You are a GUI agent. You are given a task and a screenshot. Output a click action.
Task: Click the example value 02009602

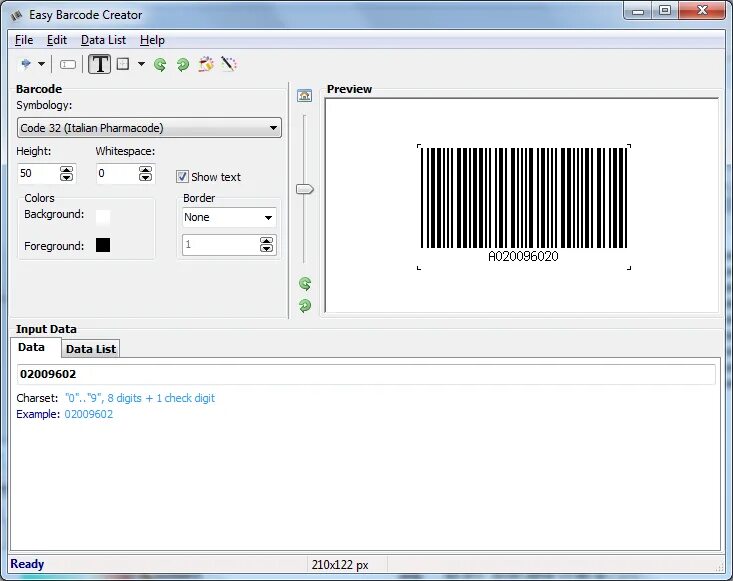coord(89,414)
